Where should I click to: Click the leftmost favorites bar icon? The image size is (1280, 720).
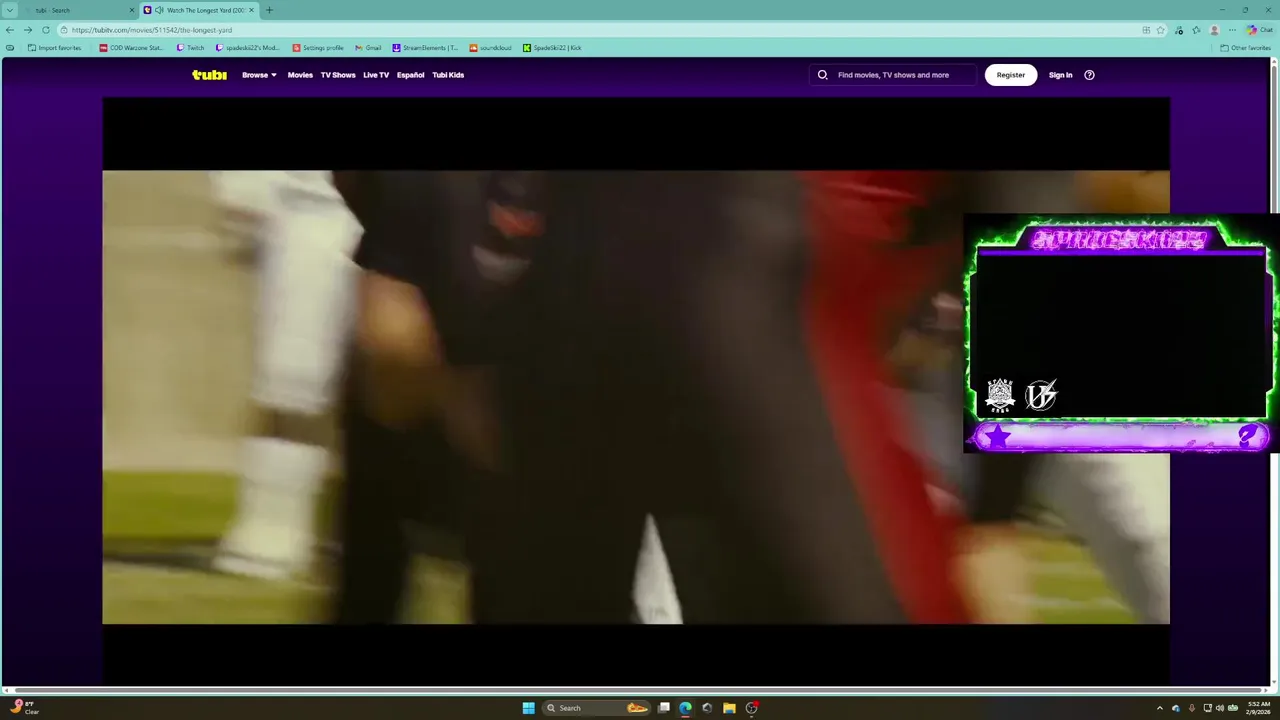point(10,48)
